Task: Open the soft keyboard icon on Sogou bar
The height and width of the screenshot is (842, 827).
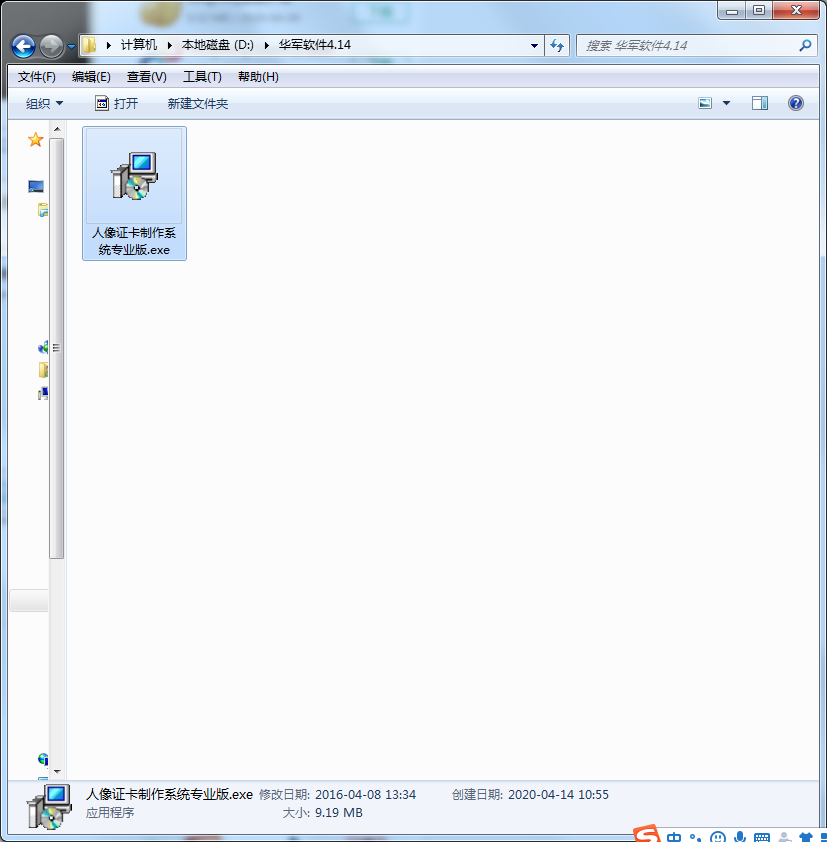Action: click(x=761, y=837)
